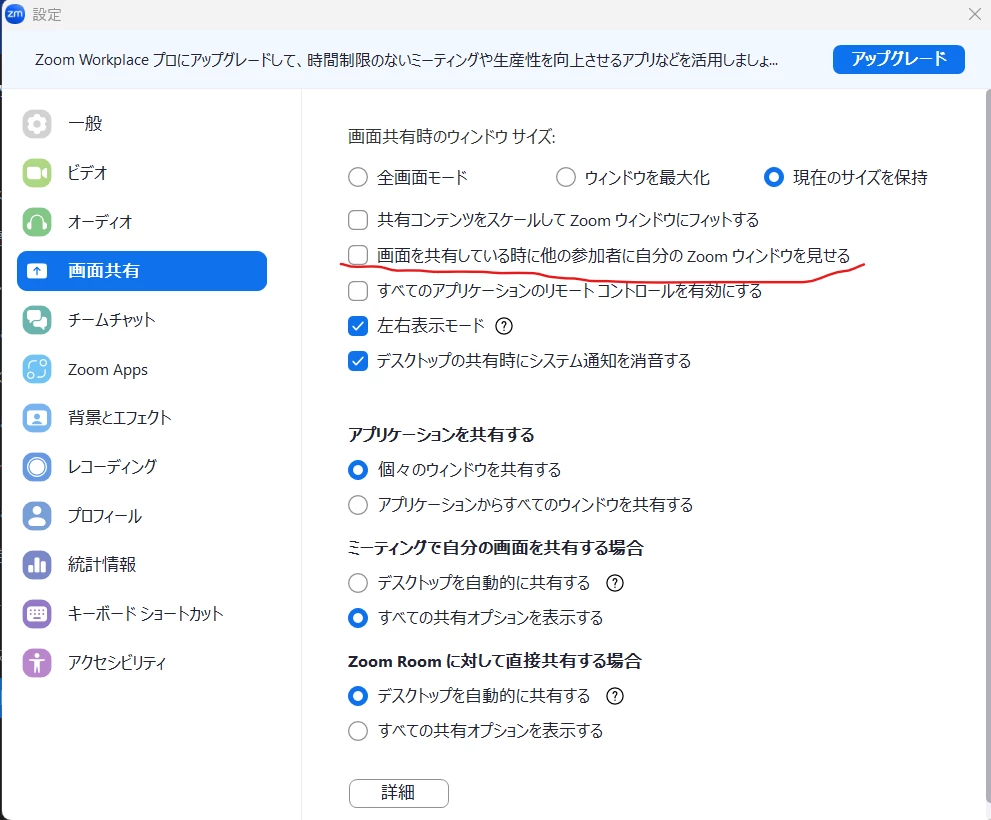Uncheck デスクトップの共有時にシステム通知を消音する checkbox
Screen dimensions: 991x820
(358, 361)
